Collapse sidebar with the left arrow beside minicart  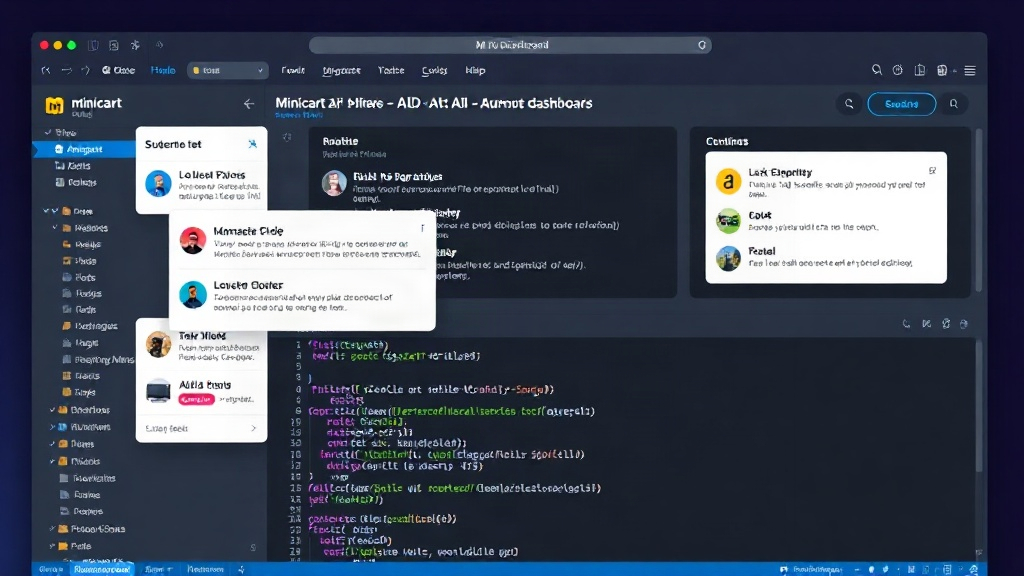point(249,104)
